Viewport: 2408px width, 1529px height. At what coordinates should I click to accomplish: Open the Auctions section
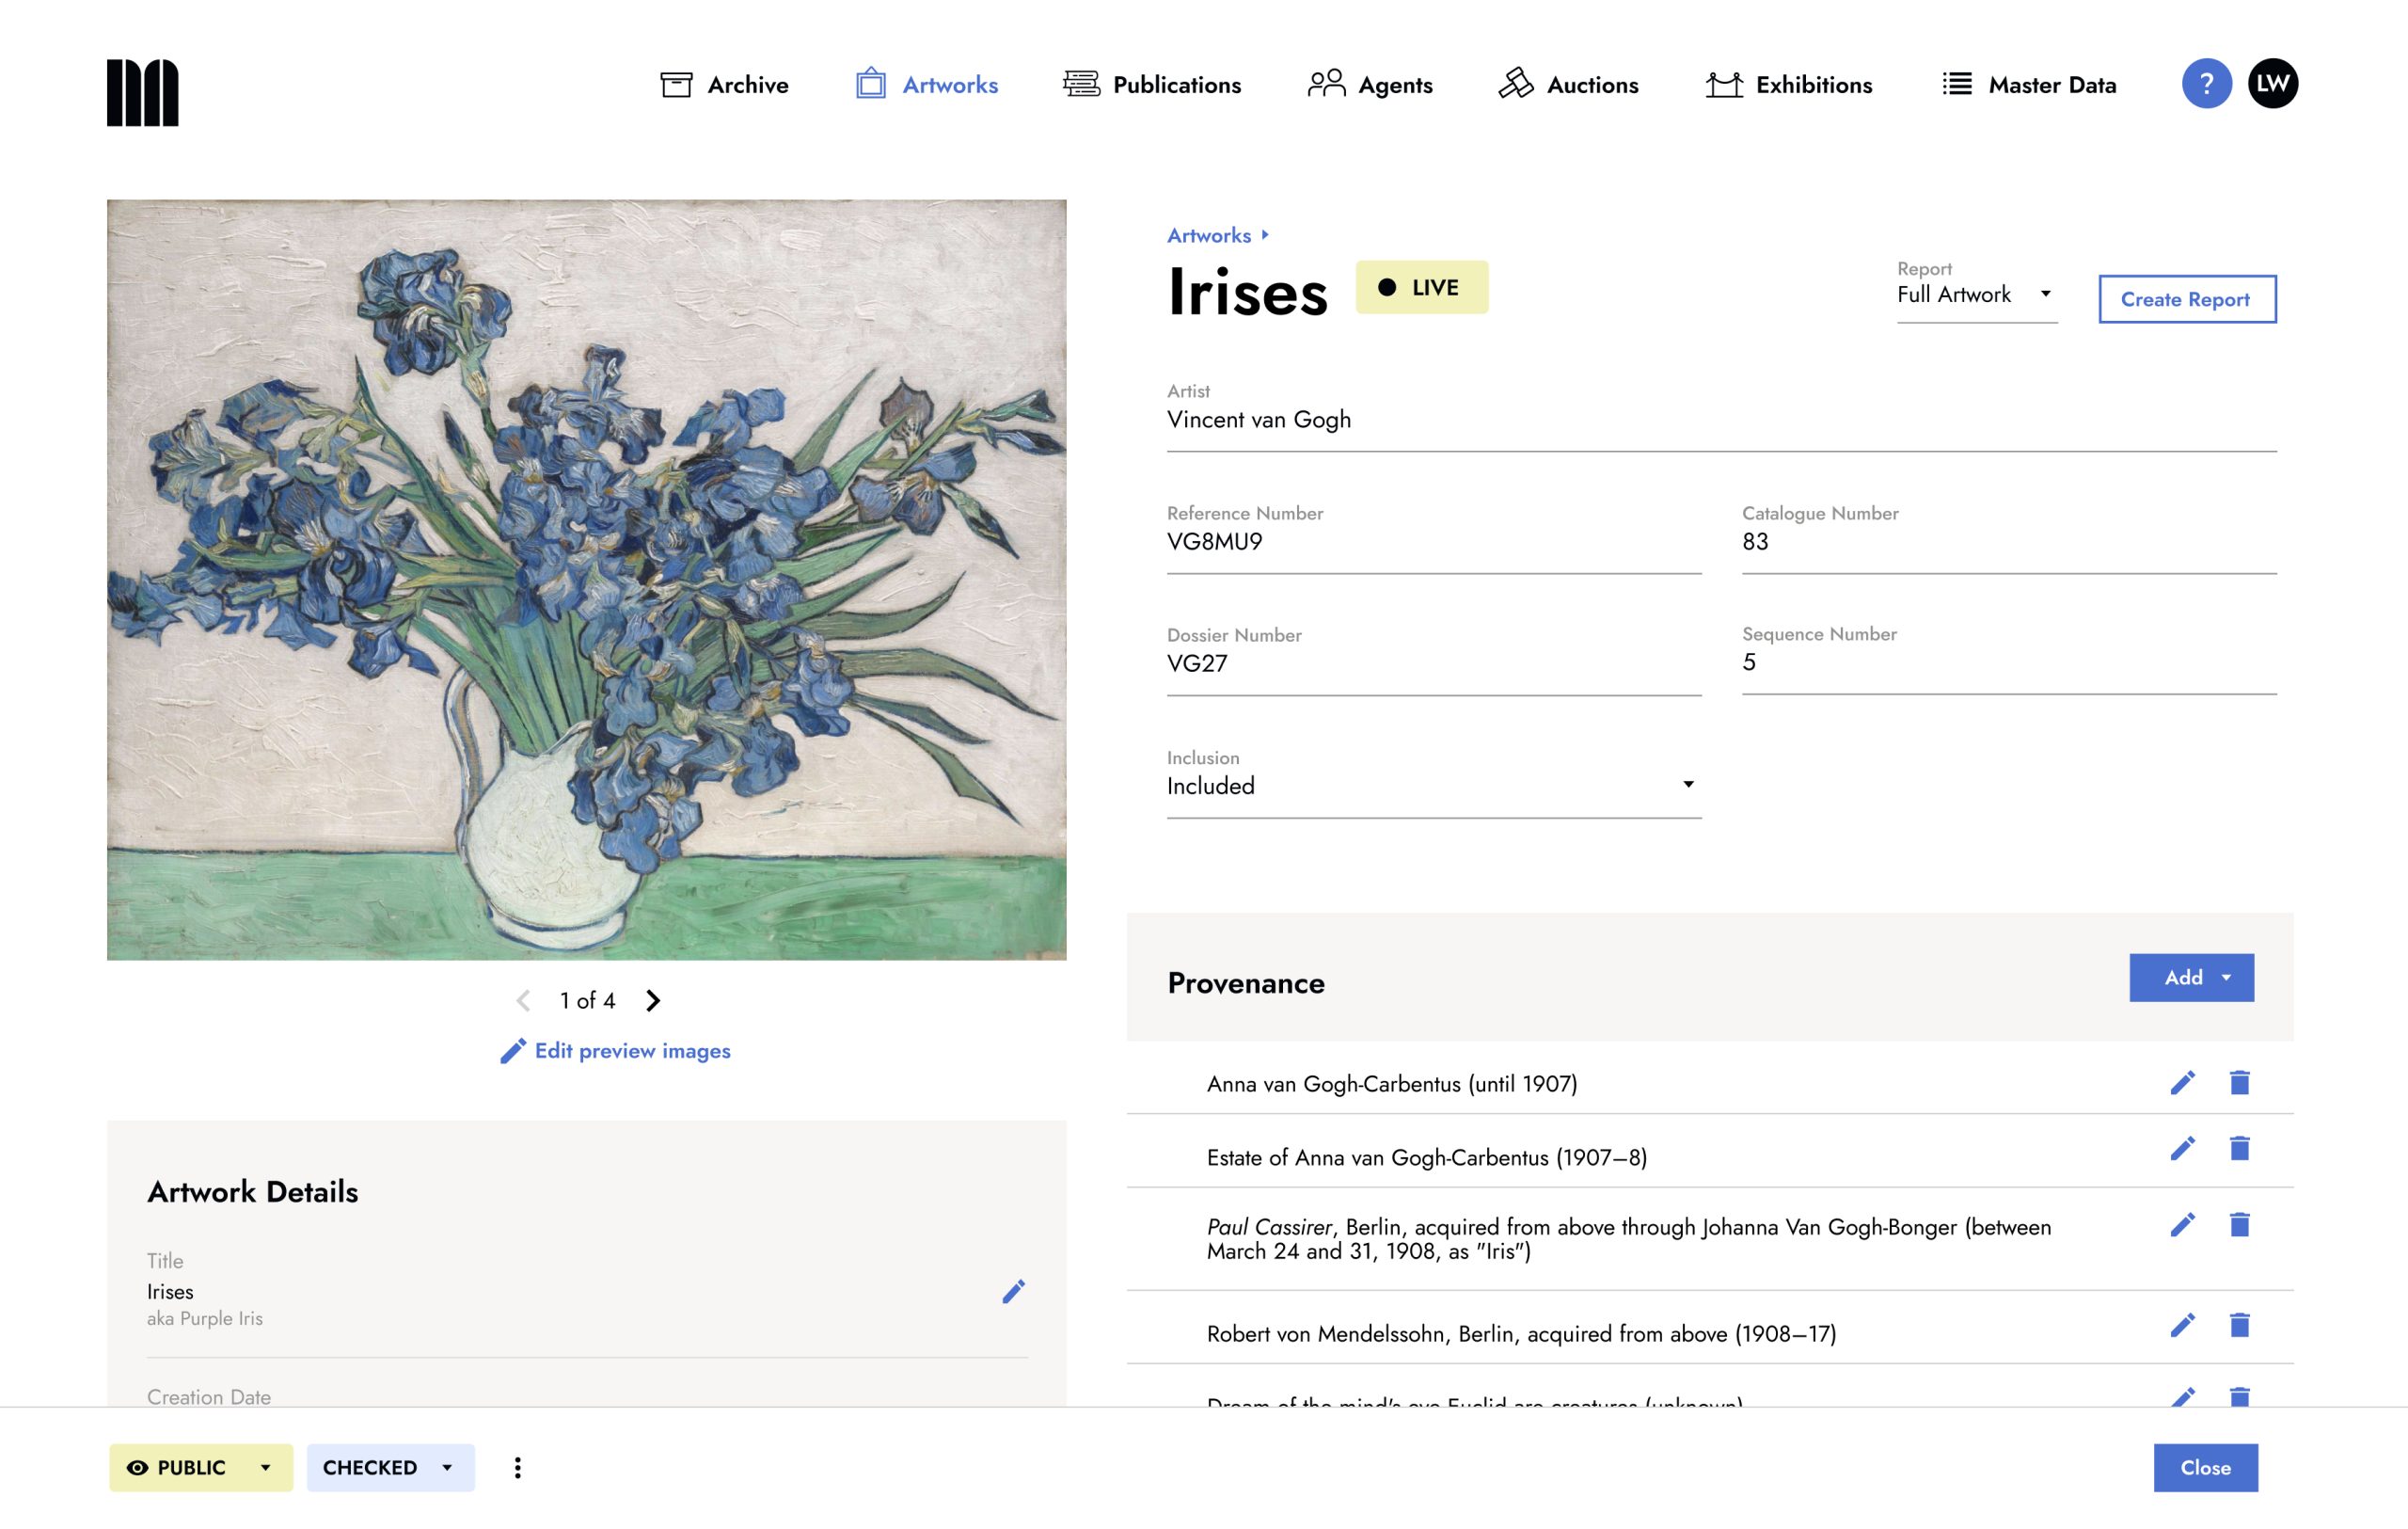coord(1568,85)
